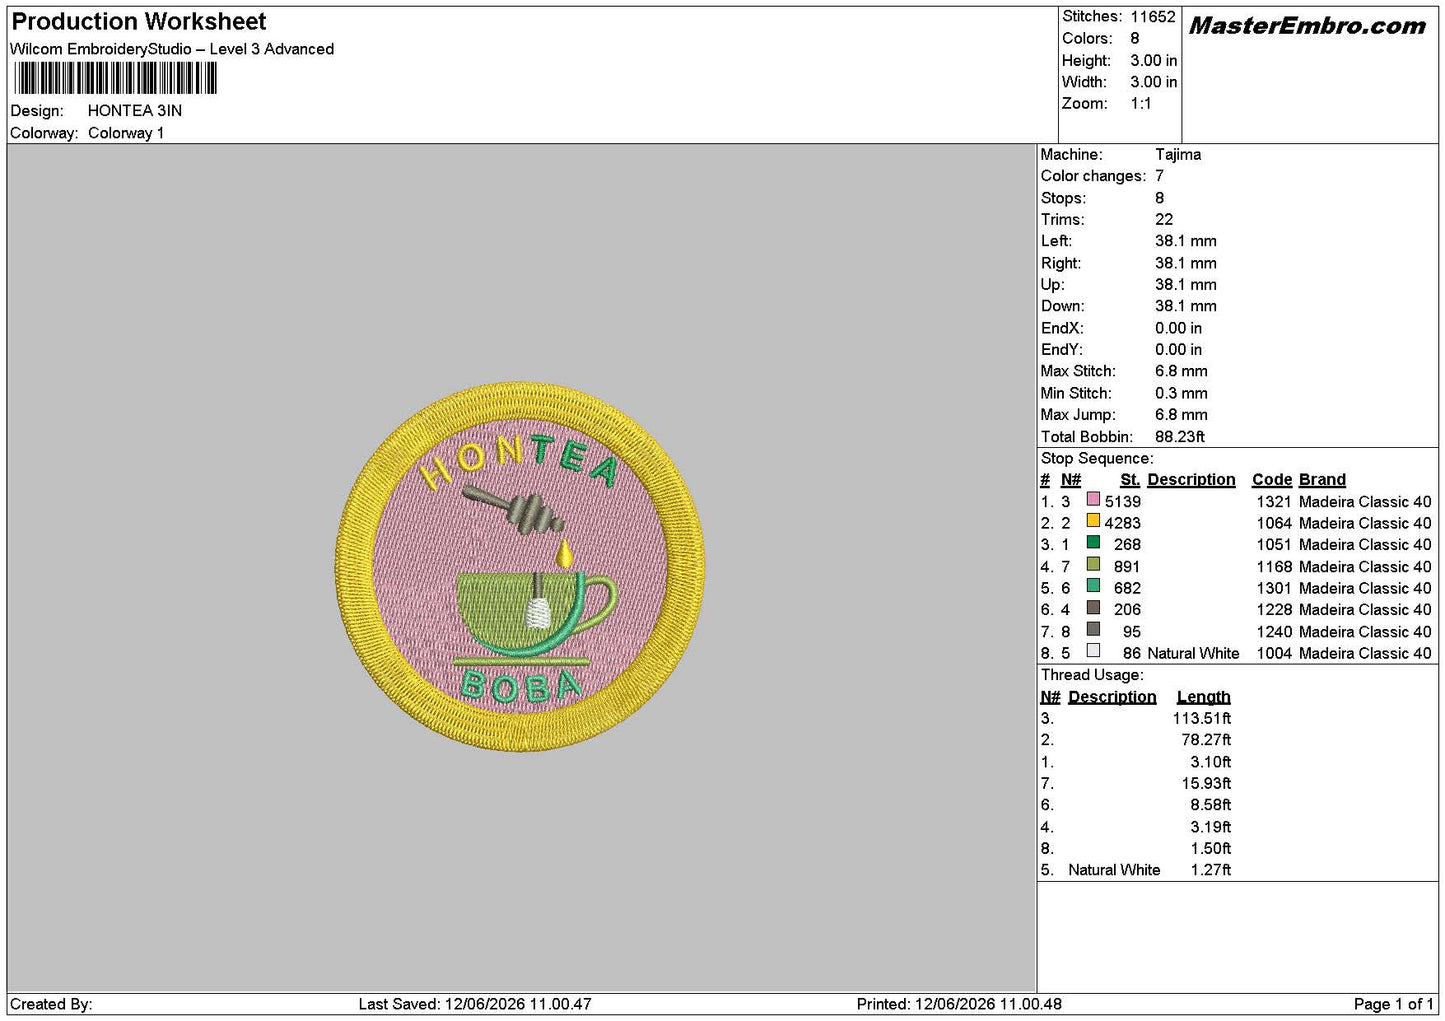
Task: Click the Code column header
Action: coord(1272,480)
